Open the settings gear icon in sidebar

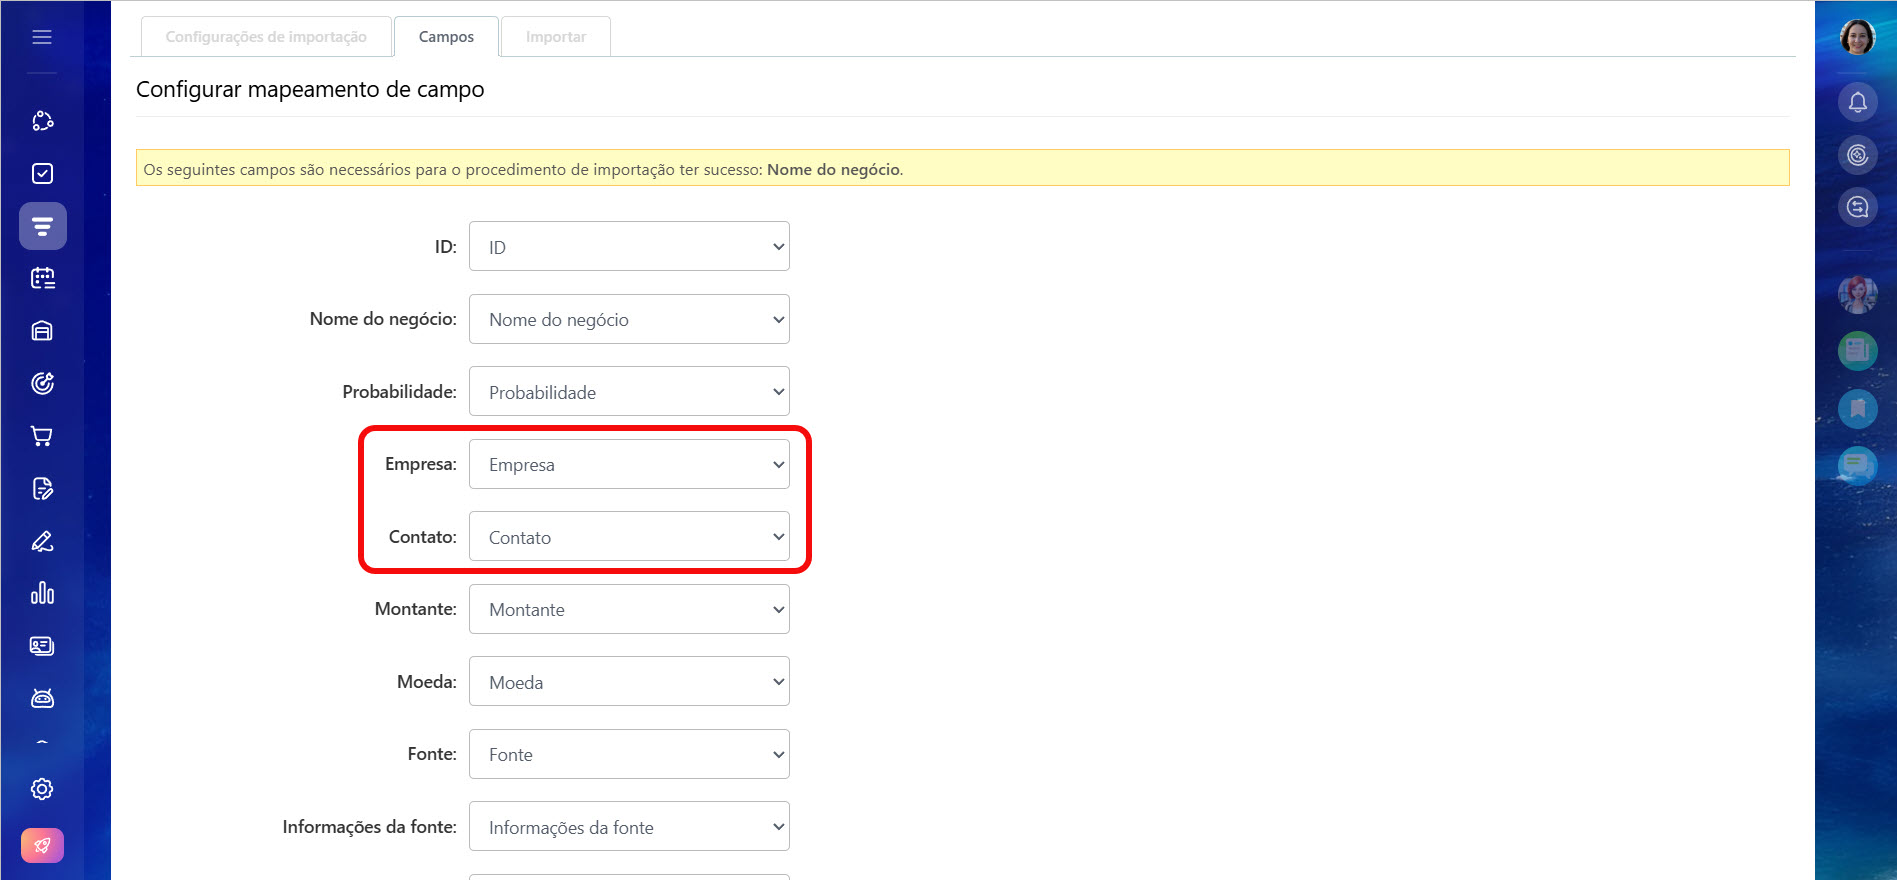click(42, 789)
